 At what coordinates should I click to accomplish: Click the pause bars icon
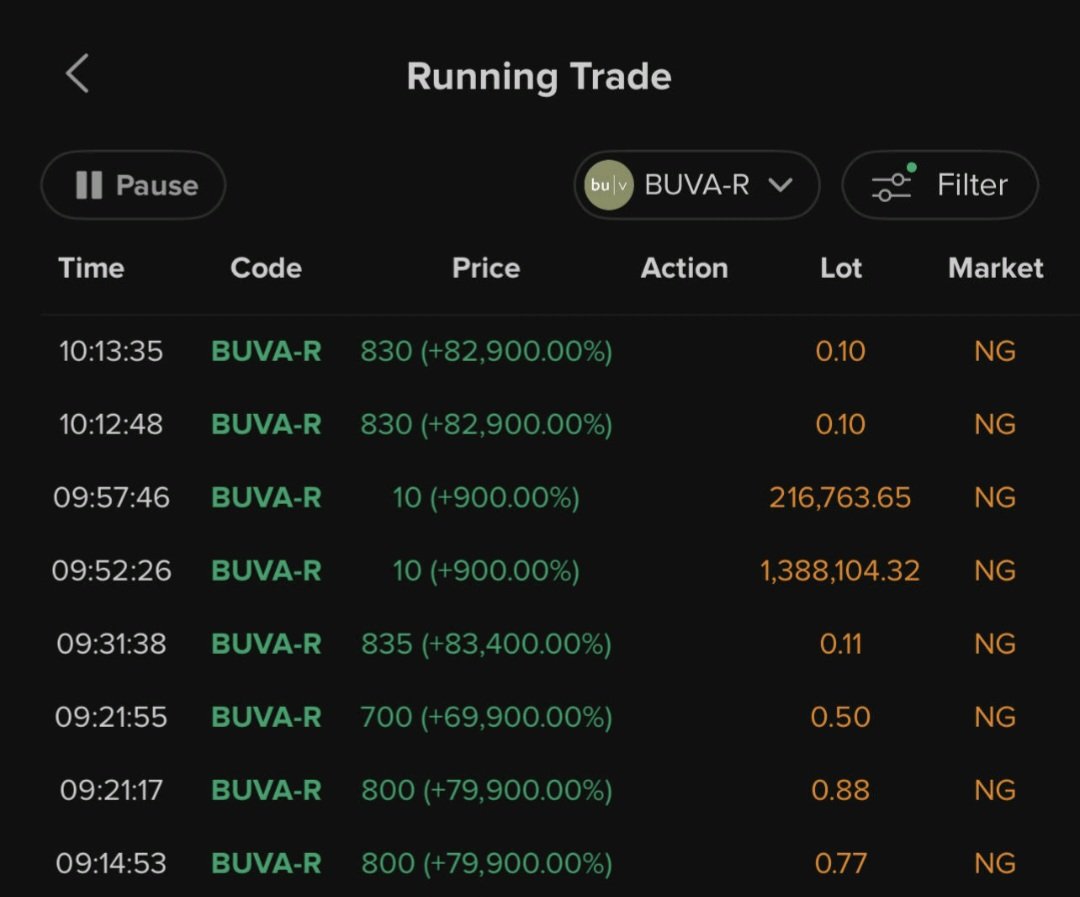[x=89, y=185]
